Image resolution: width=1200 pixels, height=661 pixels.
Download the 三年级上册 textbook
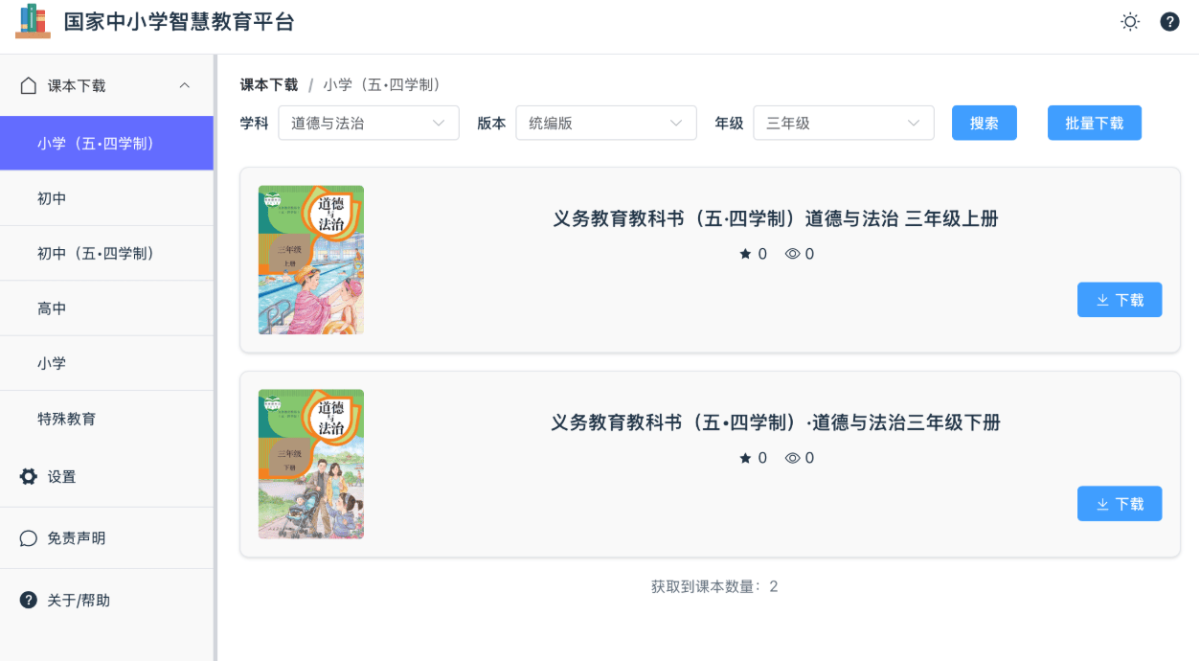(x=1119, y=300)
